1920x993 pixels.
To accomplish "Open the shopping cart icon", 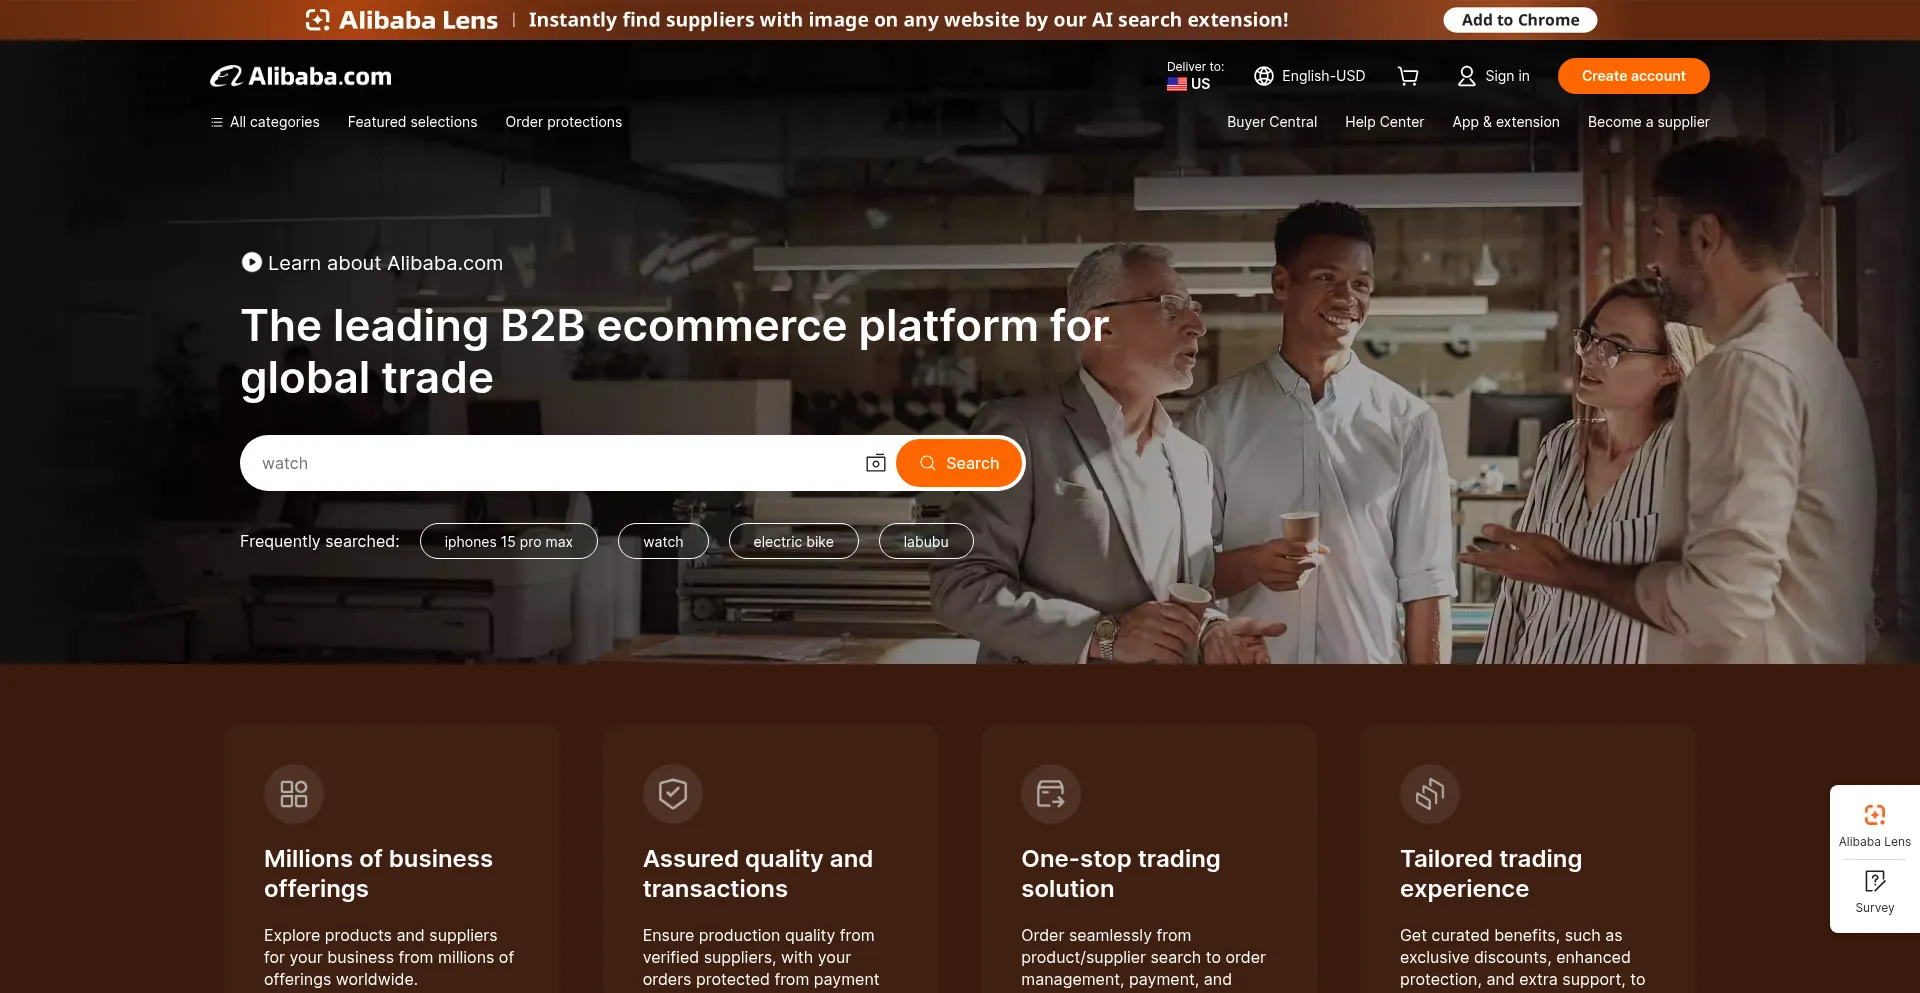I will pos(1408,76).
